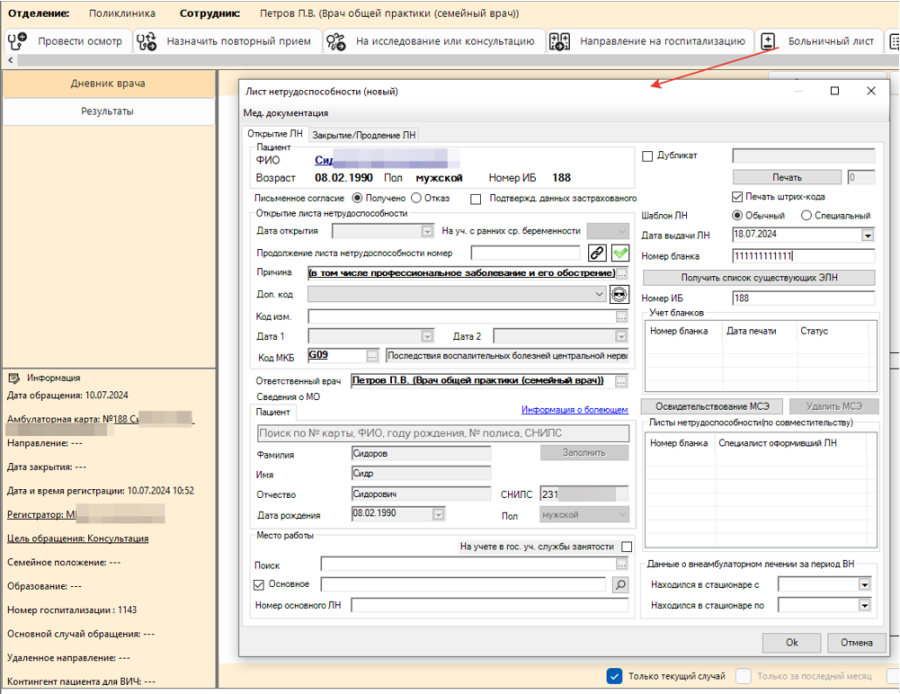Open the Результаты tab
Screen dimensions: 900x694
click(108, 111)
